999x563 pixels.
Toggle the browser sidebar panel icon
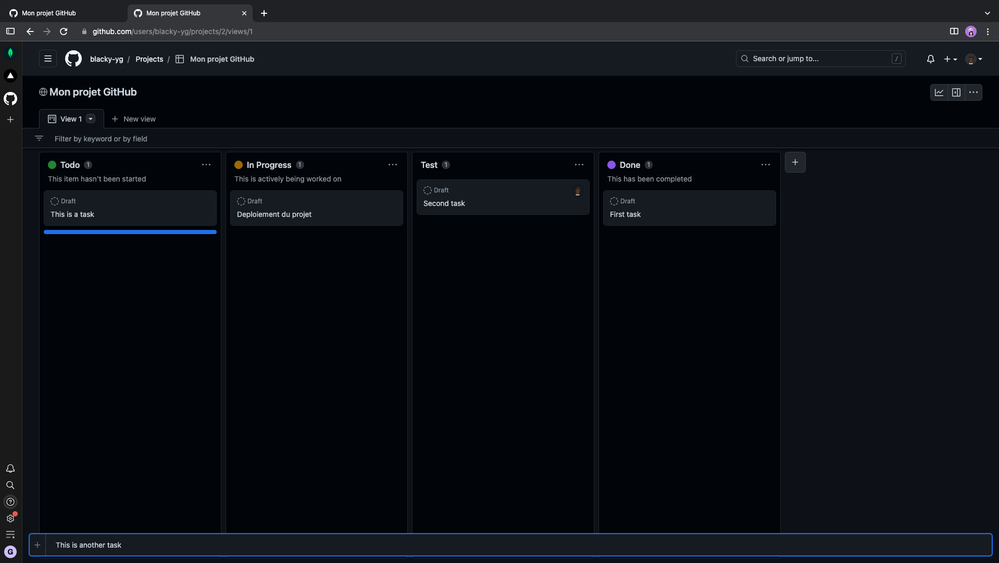click(10, 31)
